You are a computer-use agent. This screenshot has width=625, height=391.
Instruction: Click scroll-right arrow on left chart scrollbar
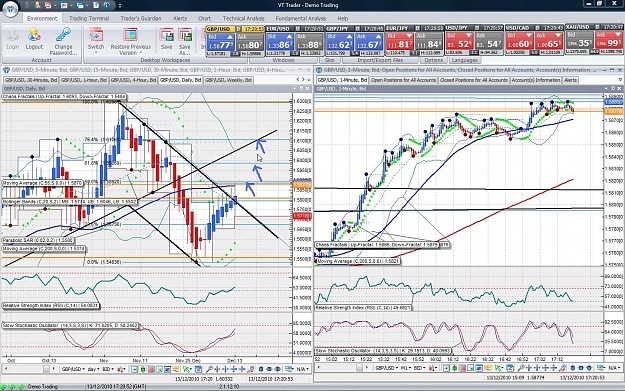tap(53, 369)
